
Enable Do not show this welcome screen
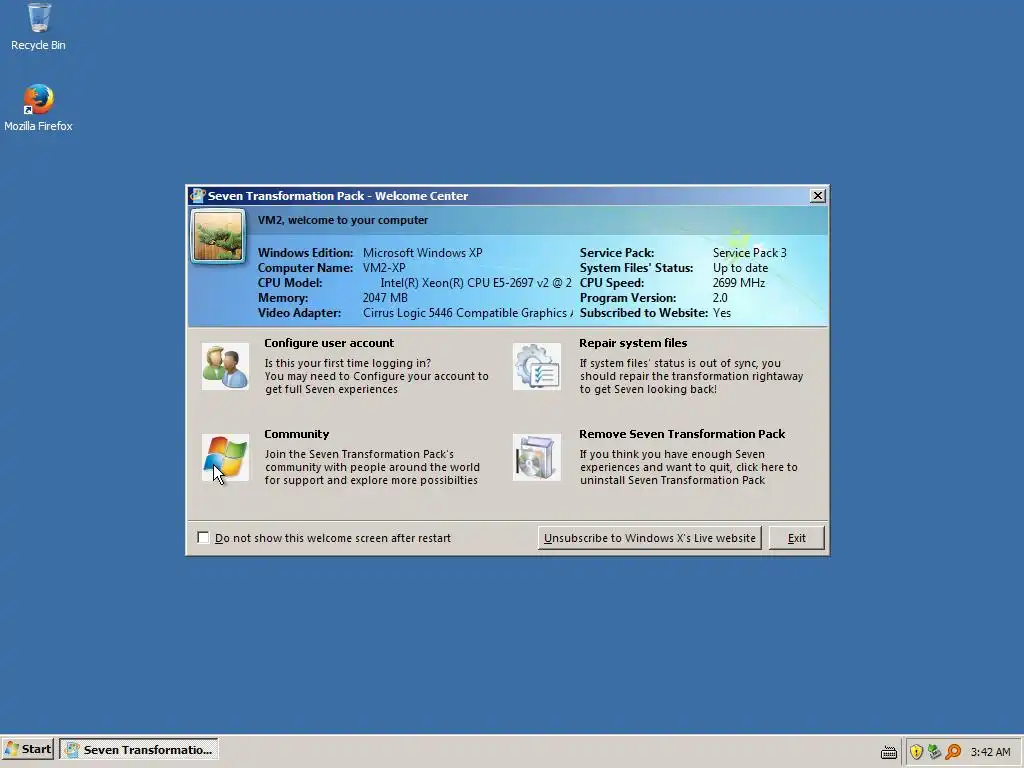coord(203,537)
